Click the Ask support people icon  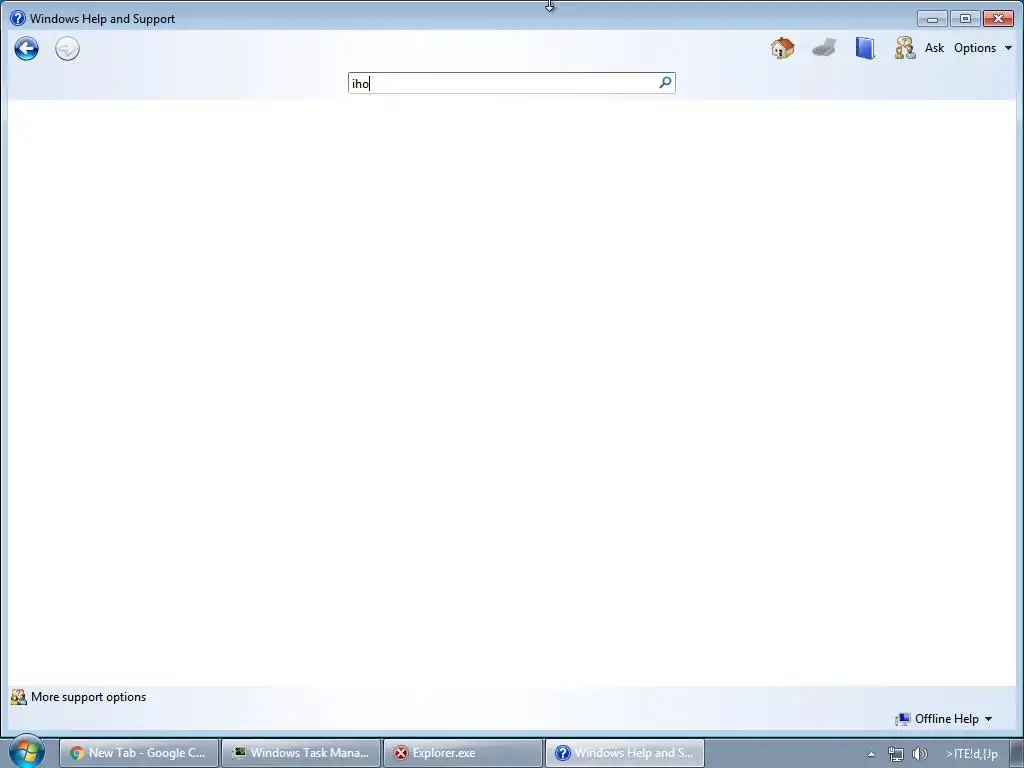(905, 48)
